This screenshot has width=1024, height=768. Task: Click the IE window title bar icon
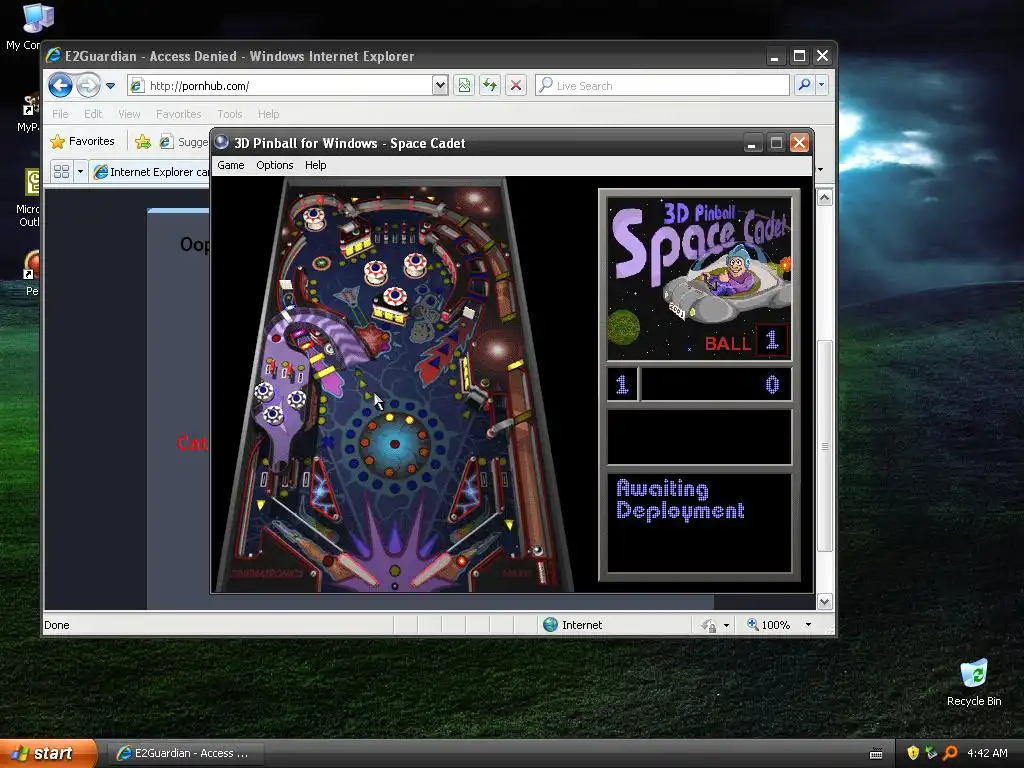tap(54, 56)
